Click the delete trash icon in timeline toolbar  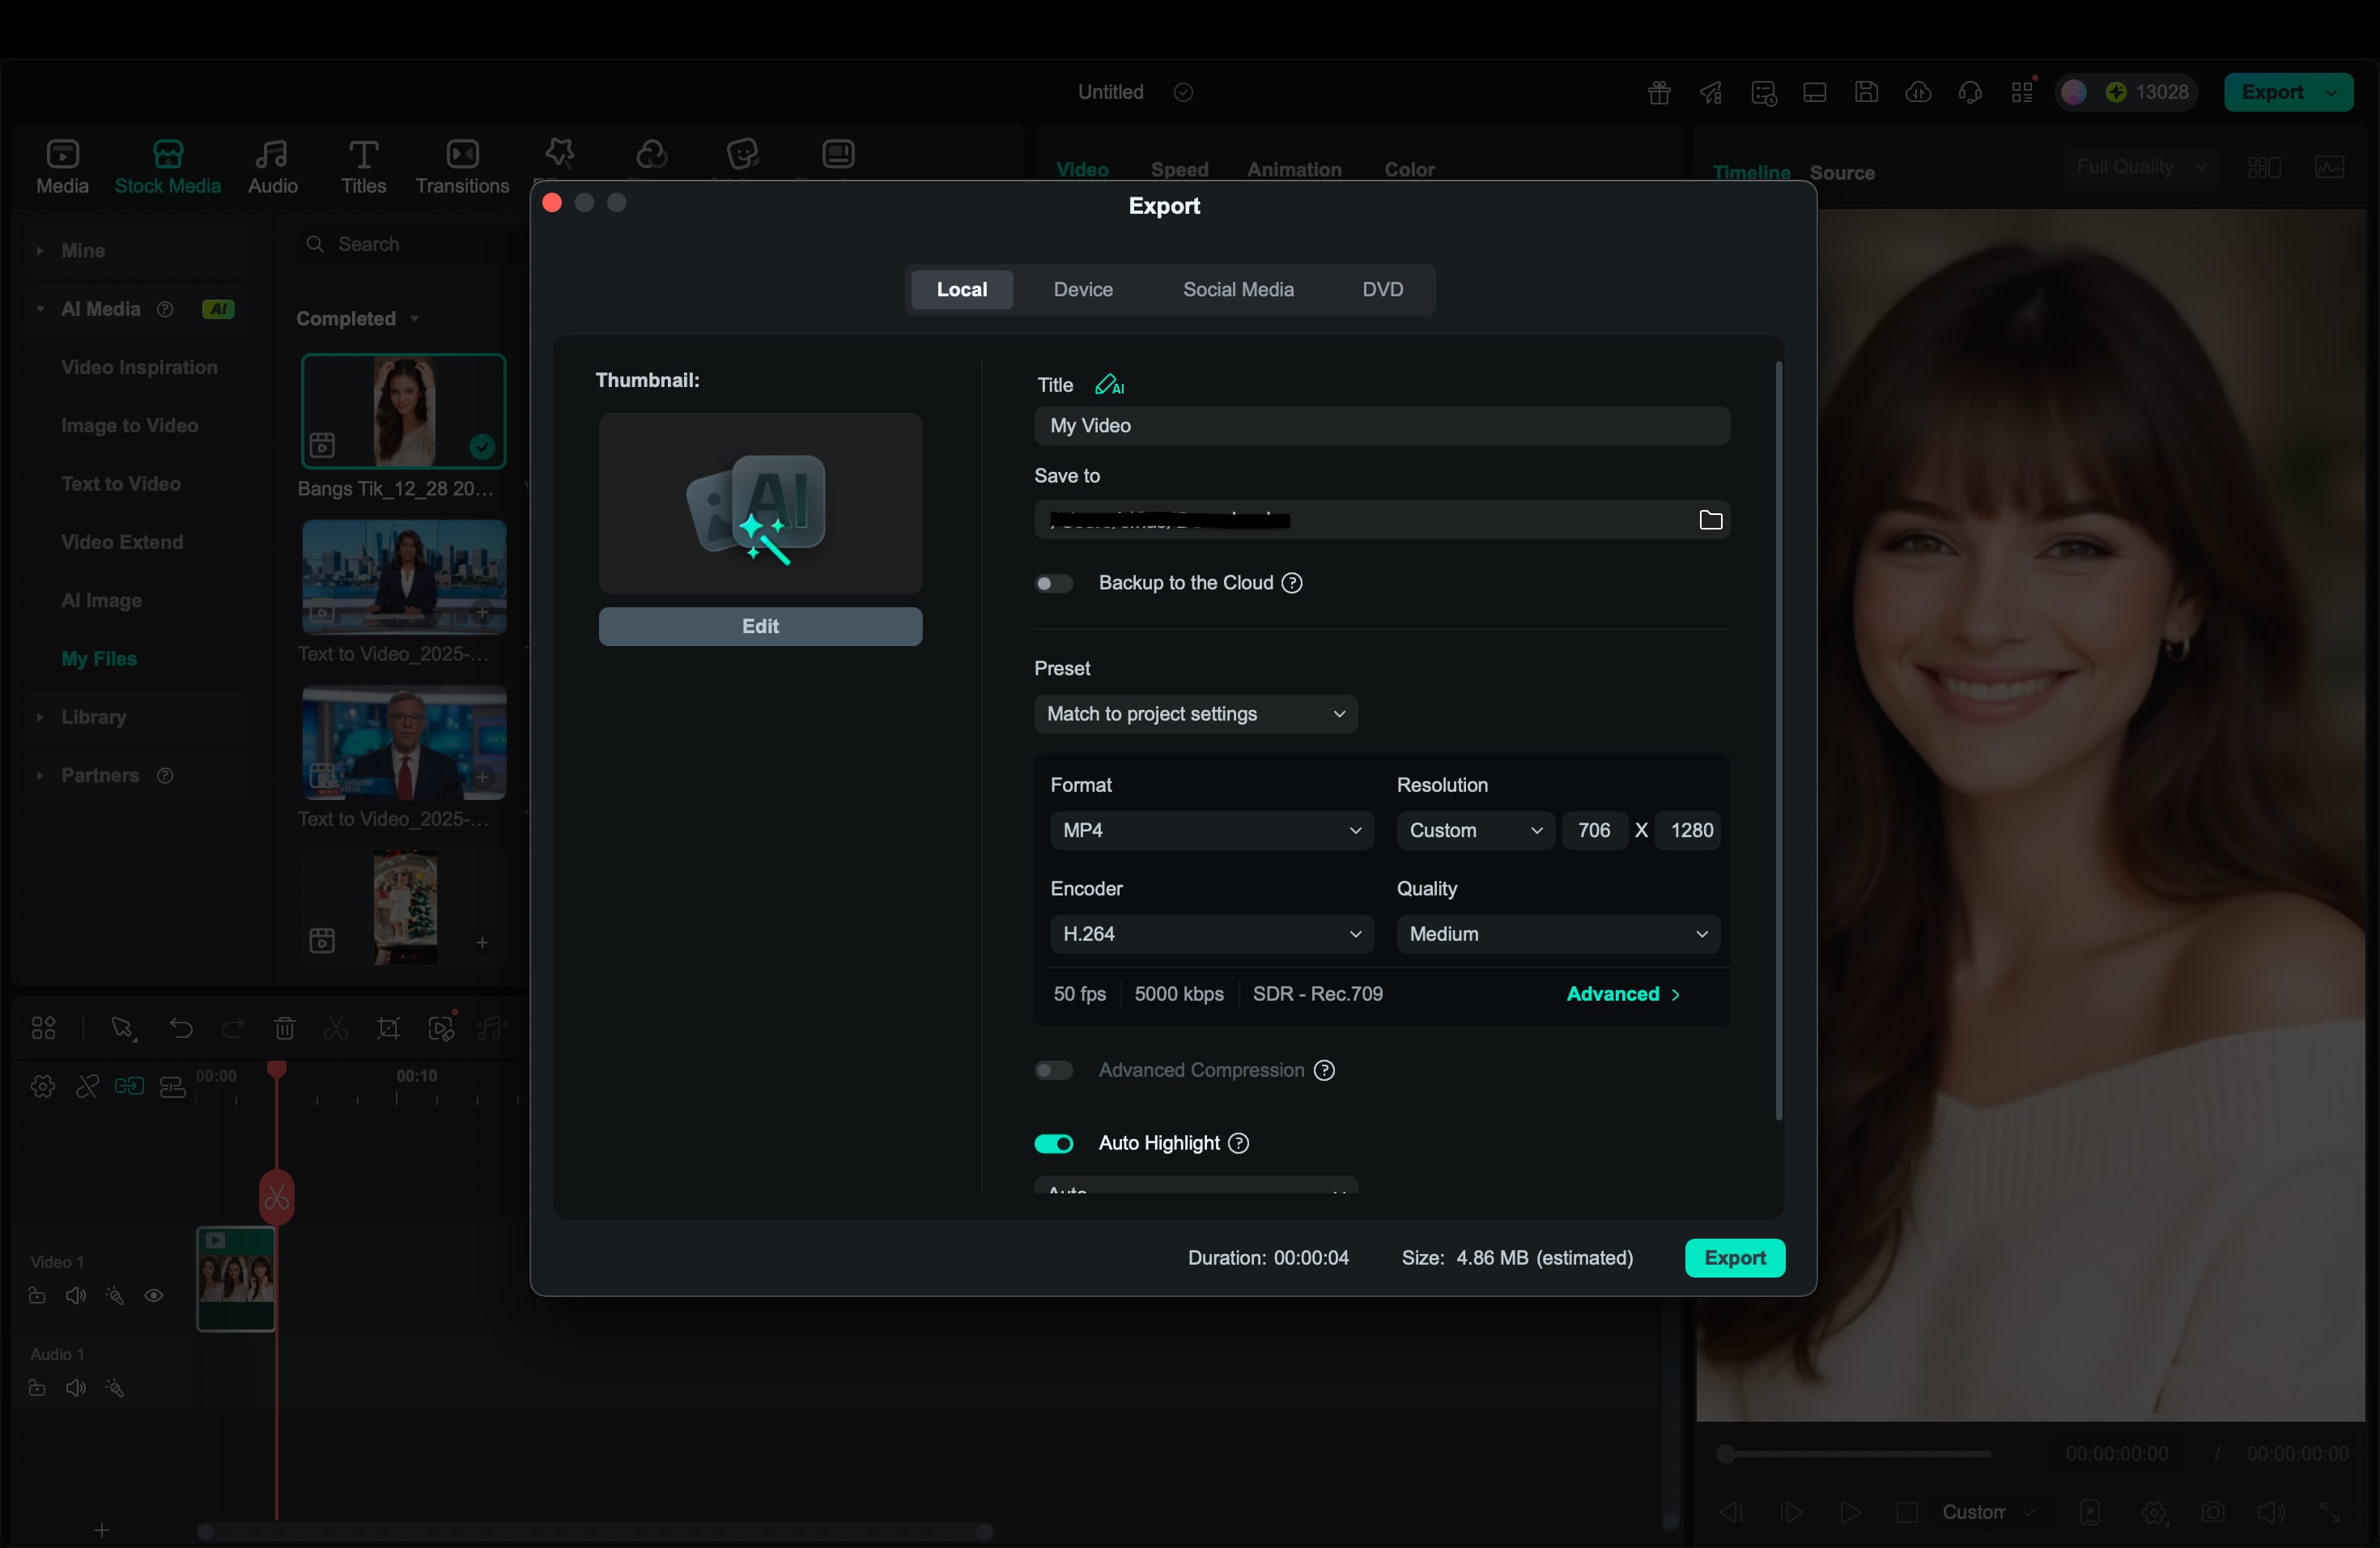(284, 1028)
